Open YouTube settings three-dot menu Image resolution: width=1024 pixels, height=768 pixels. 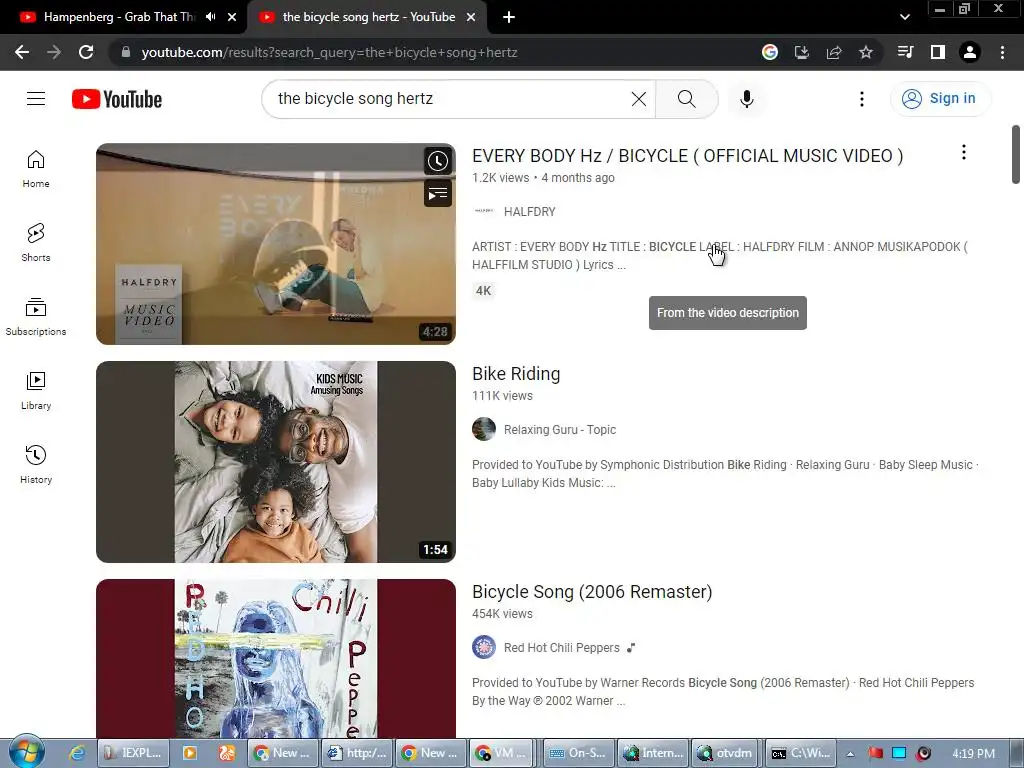(x=861, y=99)
